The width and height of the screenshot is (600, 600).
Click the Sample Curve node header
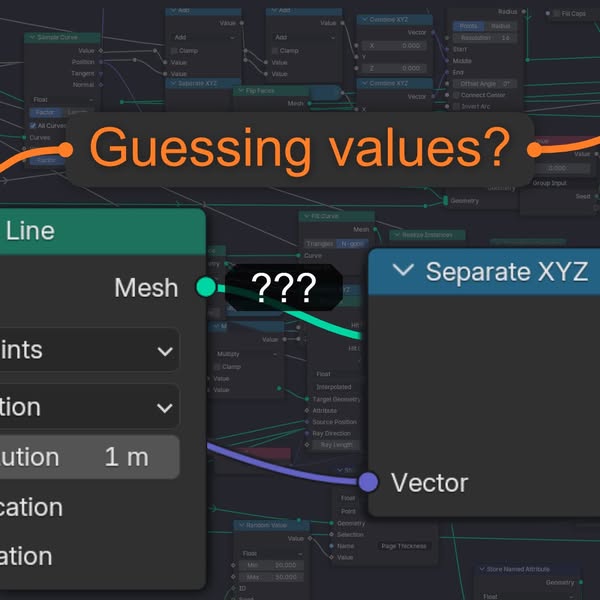click(62, 37)
